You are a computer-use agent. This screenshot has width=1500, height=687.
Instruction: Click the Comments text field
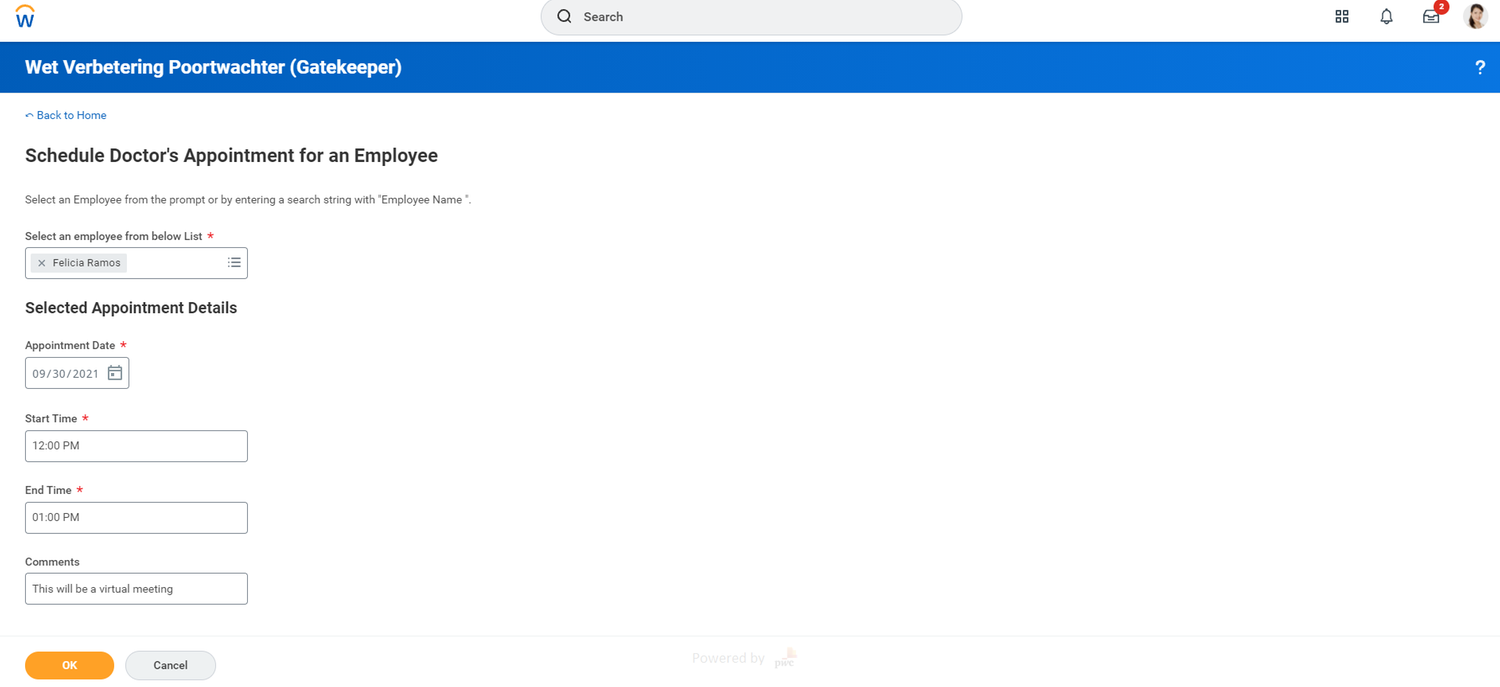tap(135, 588)
